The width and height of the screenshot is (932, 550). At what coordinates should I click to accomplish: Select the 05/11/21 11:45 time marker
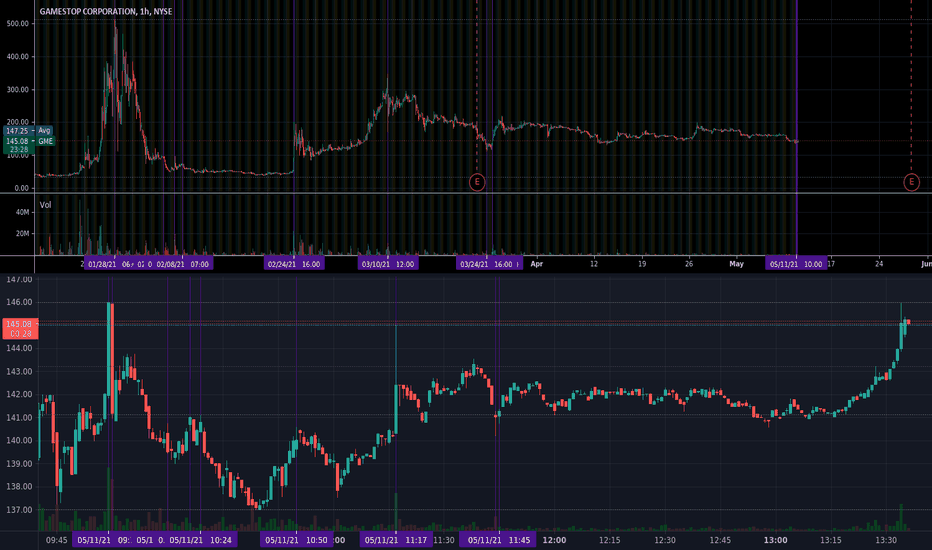(499, 540)
